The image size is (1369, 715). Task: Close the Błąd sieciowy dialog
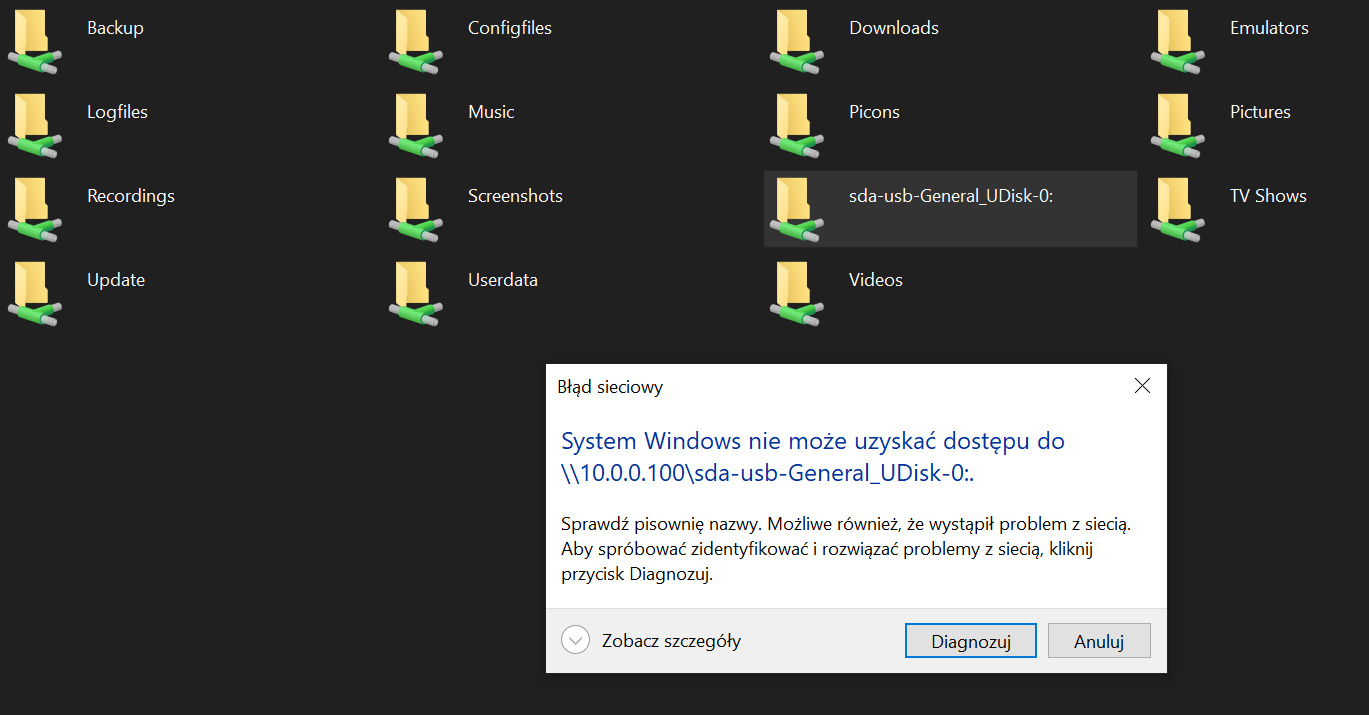(x=1142, y=386)
